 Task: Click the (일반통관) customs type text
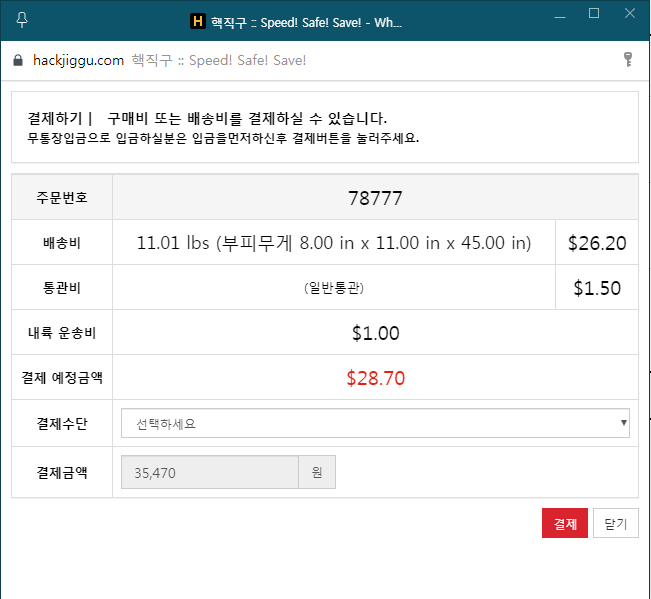pos(333,288)
